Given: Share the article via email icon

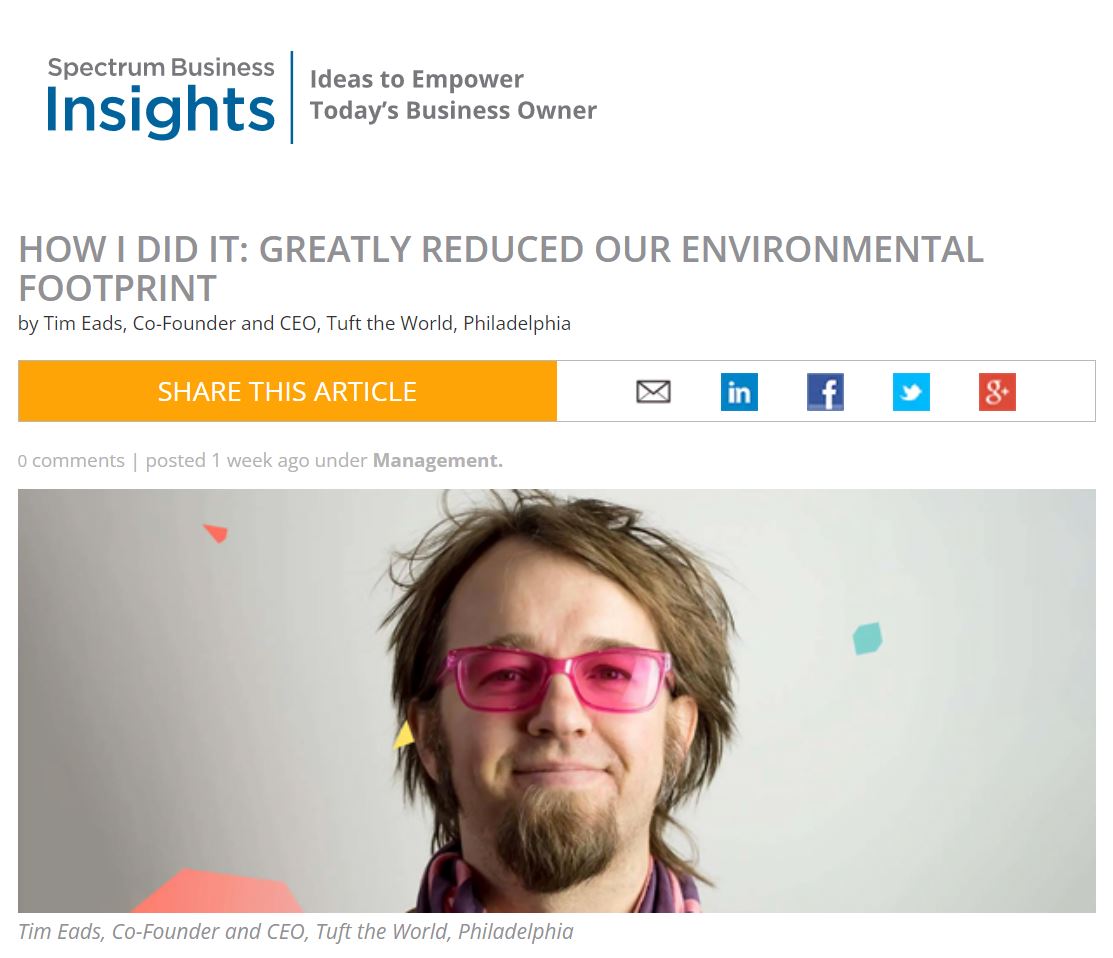Looking at the screenshot, I should (653, 392).
